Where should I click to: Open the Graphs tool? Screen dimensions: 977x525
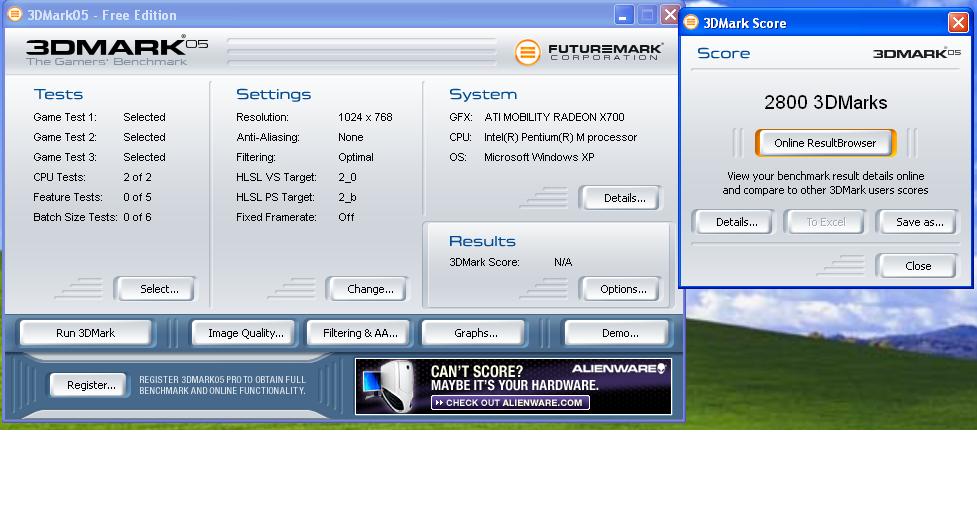(x=474, y=333)
